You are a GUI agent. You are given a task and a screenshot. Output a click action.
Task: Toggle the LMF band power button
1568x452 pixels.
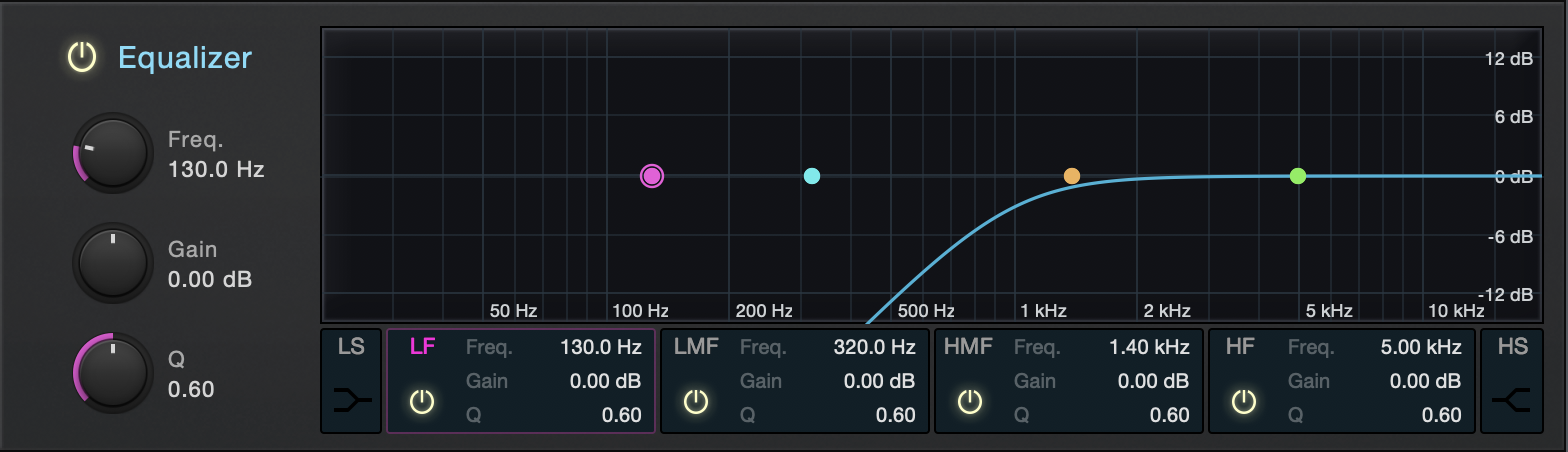click(696, 402)
